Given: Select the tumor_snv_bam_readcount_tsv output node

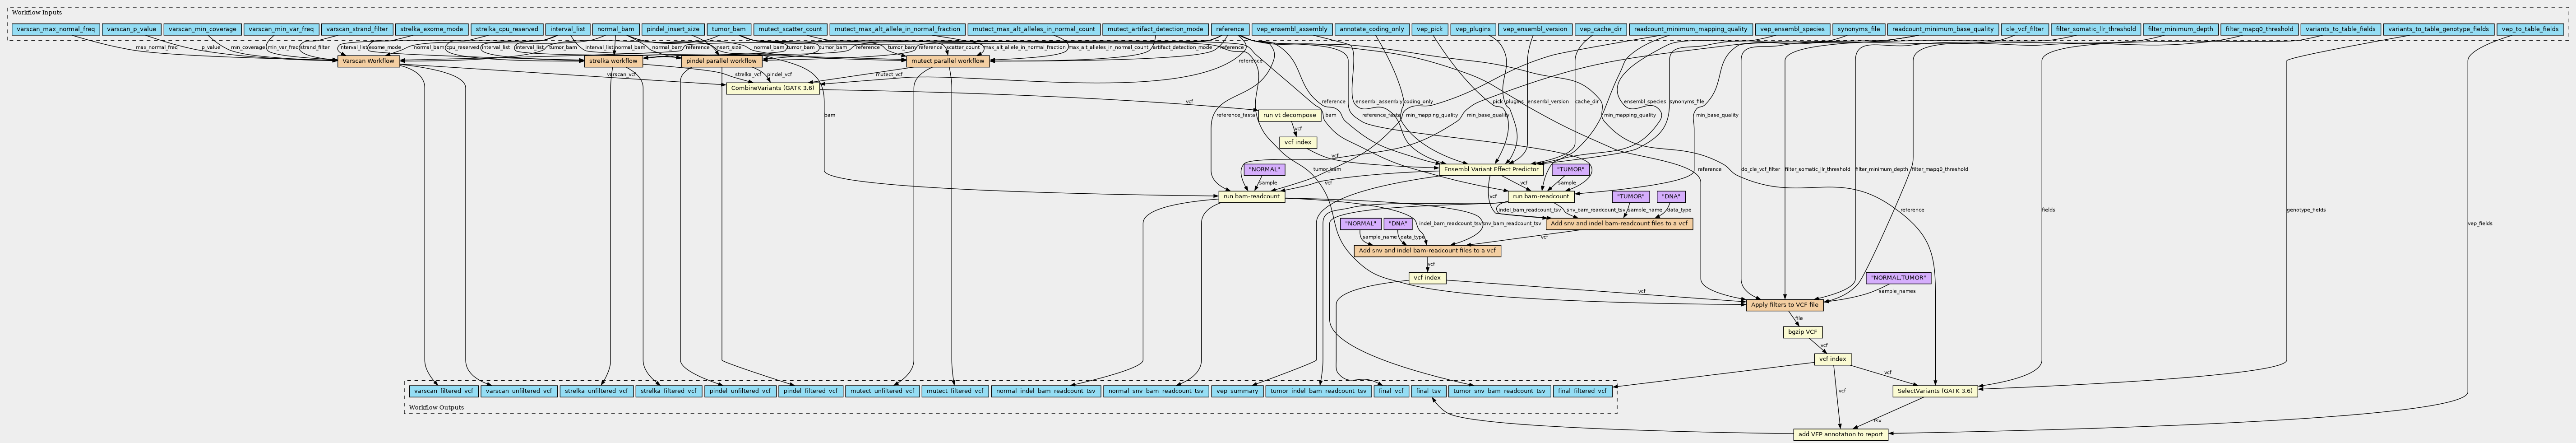Looking at the screenshot, I should 1499,392.
